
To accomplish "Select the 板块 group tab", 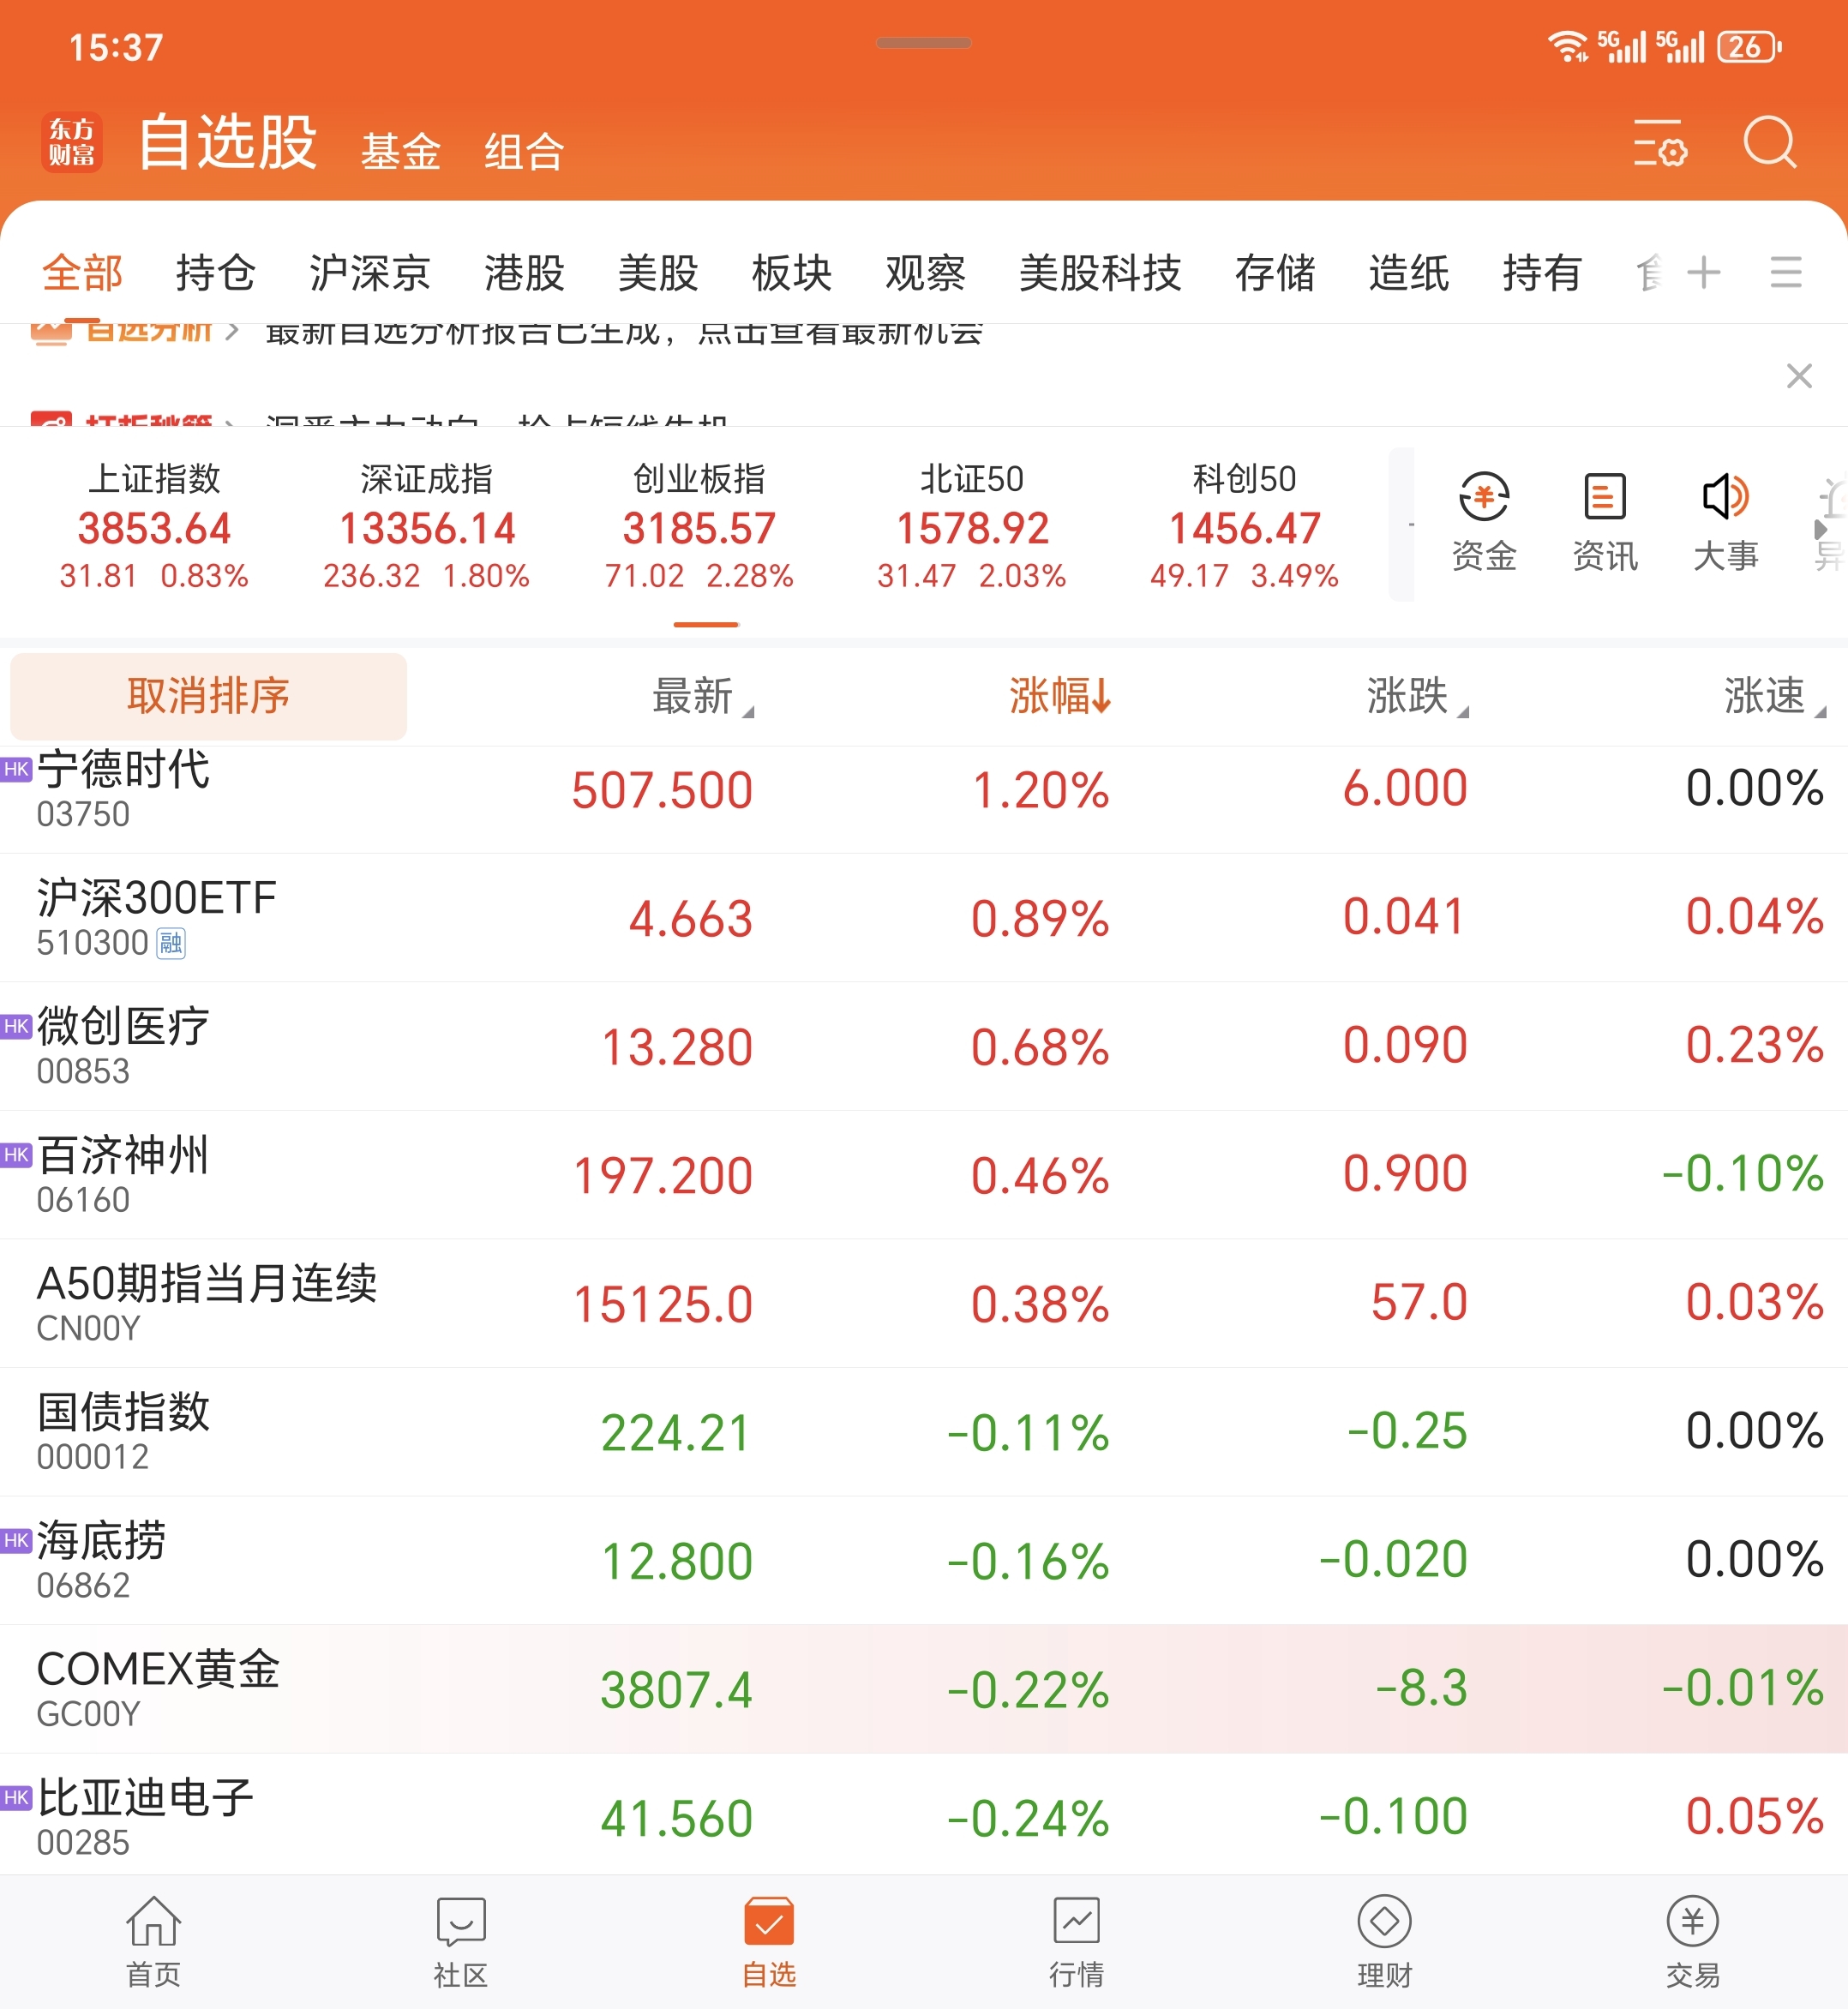I will tap(792, 272).
